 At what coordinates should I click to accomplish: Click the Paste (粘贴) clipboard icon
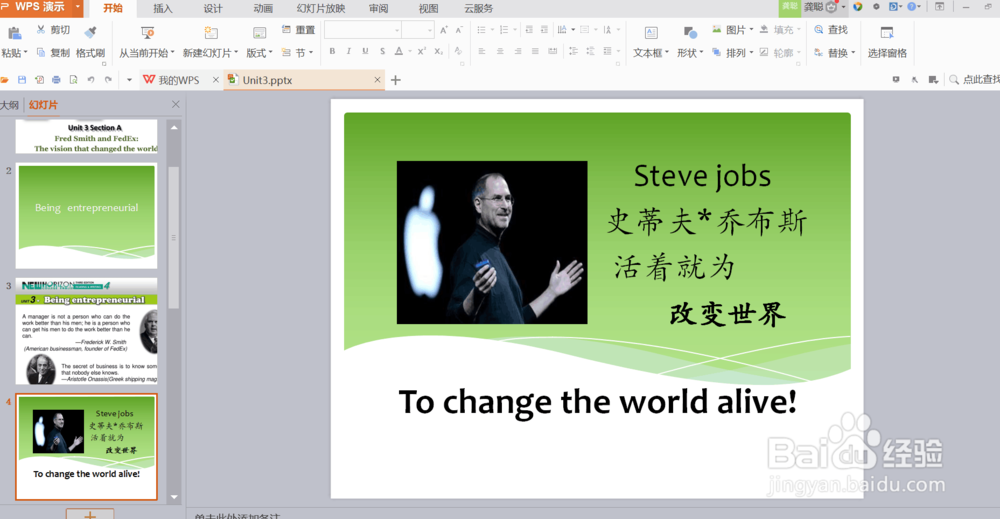[14, 33]
